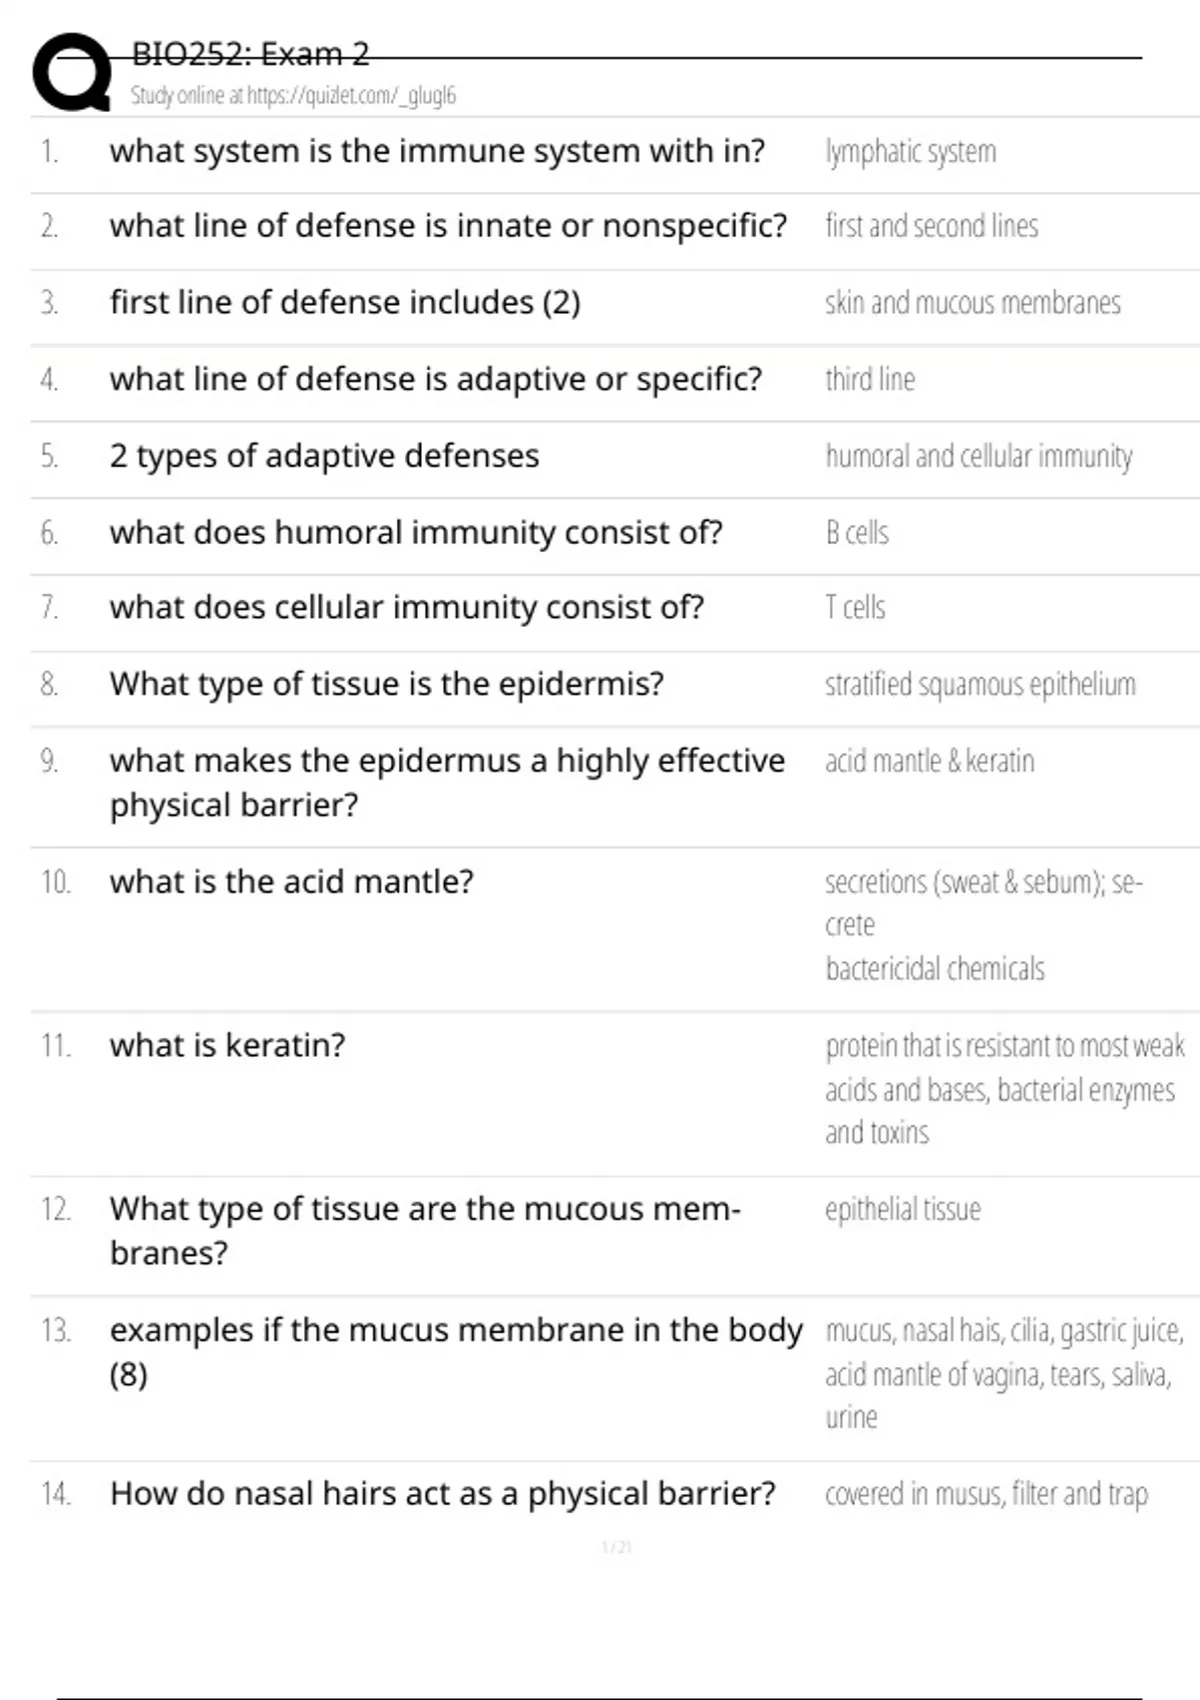The image size is (1200, 1700).
Task: Select the immune system question in row 1
Action: coord(437,151)
